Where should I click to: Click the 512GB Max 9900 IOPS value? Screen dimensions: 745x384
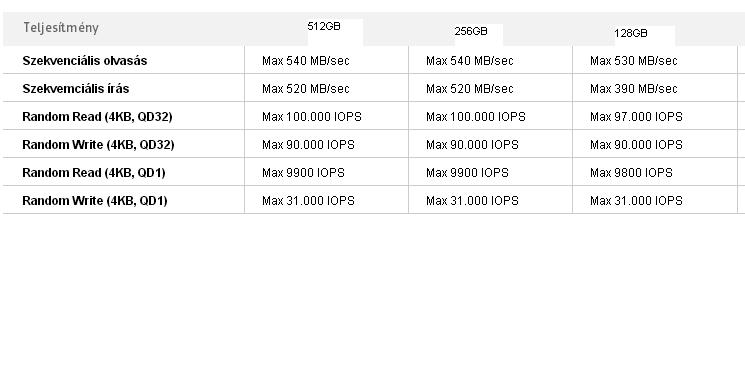[303, 173]
